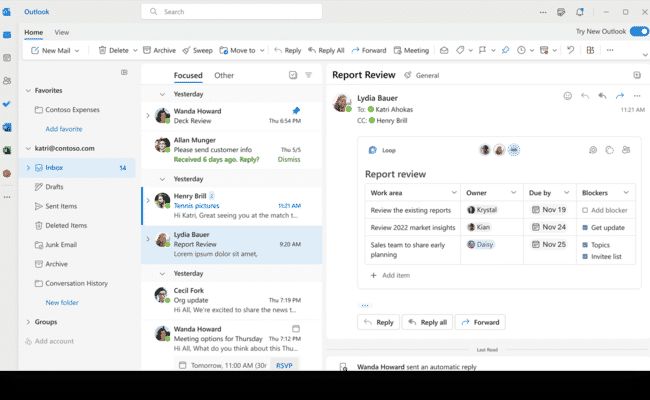Open the View ribbon tab
This screenshot has height=400, width=650.
tap(62, 33)
